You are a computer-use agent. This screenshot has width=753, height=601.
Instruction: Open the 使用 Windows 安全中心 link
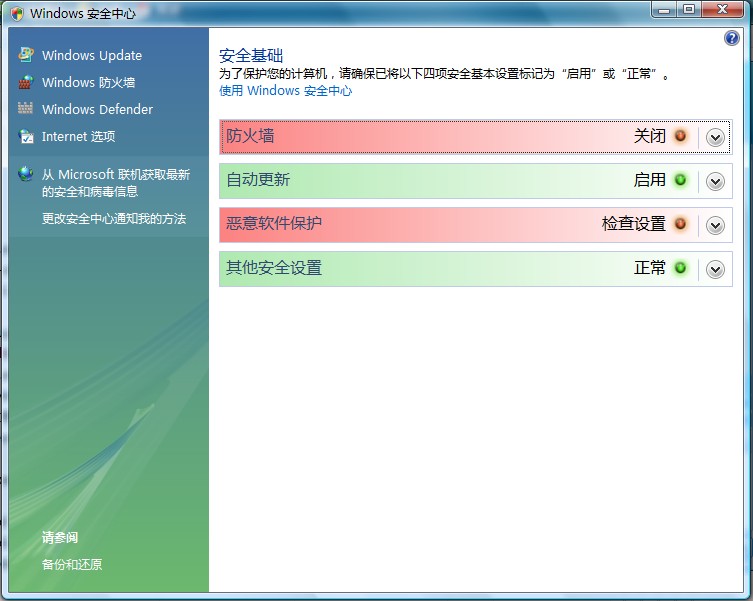pos(285,90)
